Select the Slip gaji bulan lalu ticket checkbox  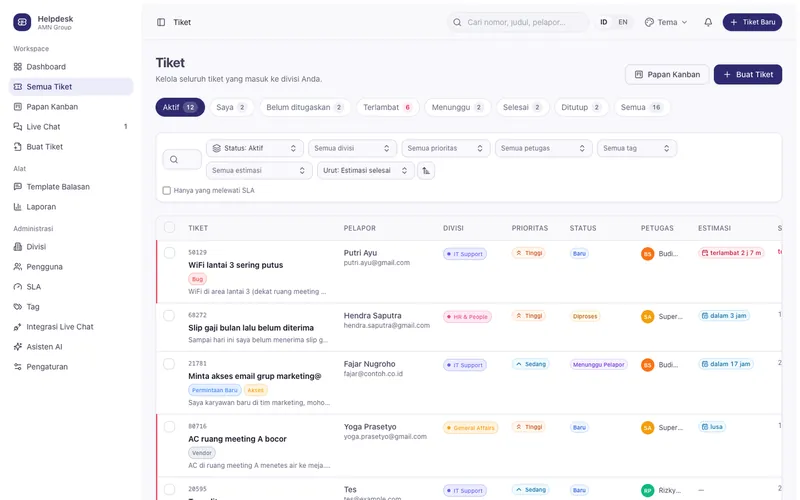click(x=169, y=315)
